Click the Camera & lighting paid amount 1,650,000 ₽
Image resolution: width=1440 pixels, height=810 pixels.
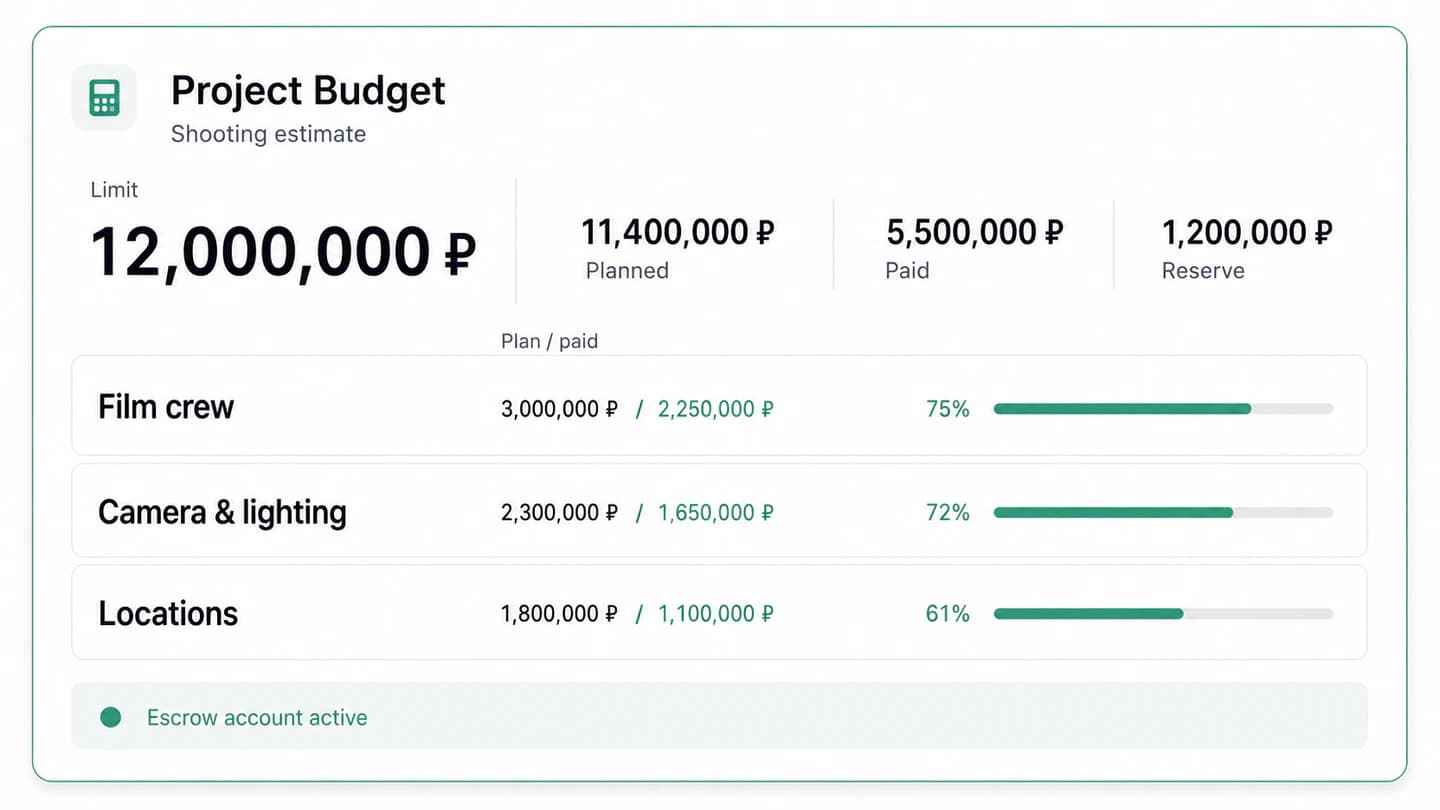coord(716,513)
